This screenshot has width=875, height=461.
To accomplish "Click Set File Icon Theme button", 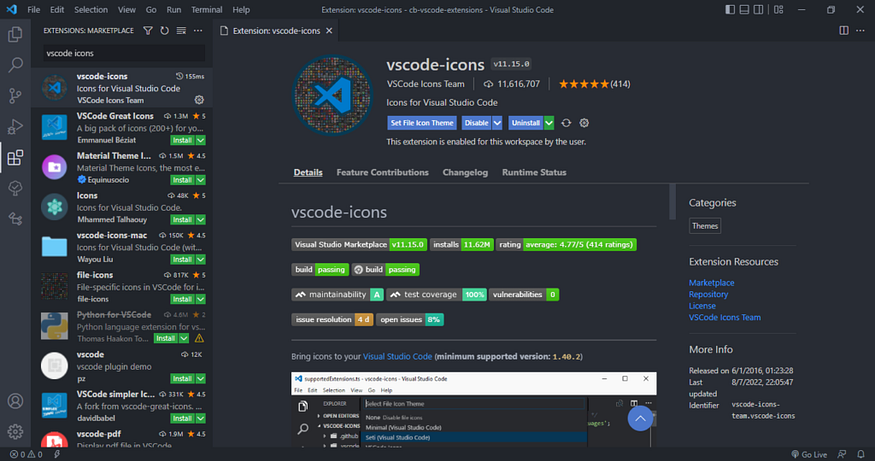I will click(x=422, y=123).
